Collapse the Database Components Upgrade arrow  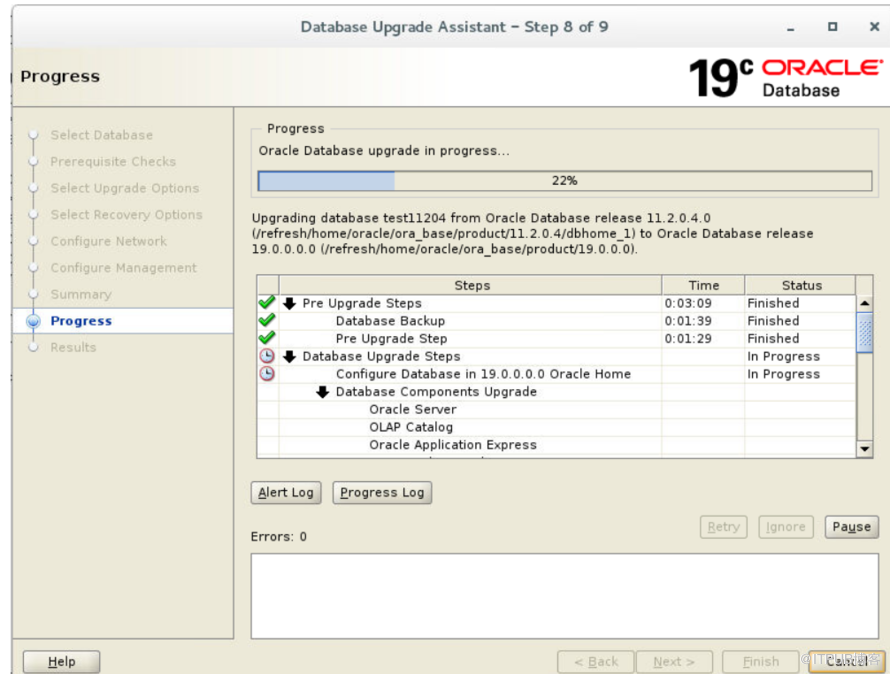(323, 392)
